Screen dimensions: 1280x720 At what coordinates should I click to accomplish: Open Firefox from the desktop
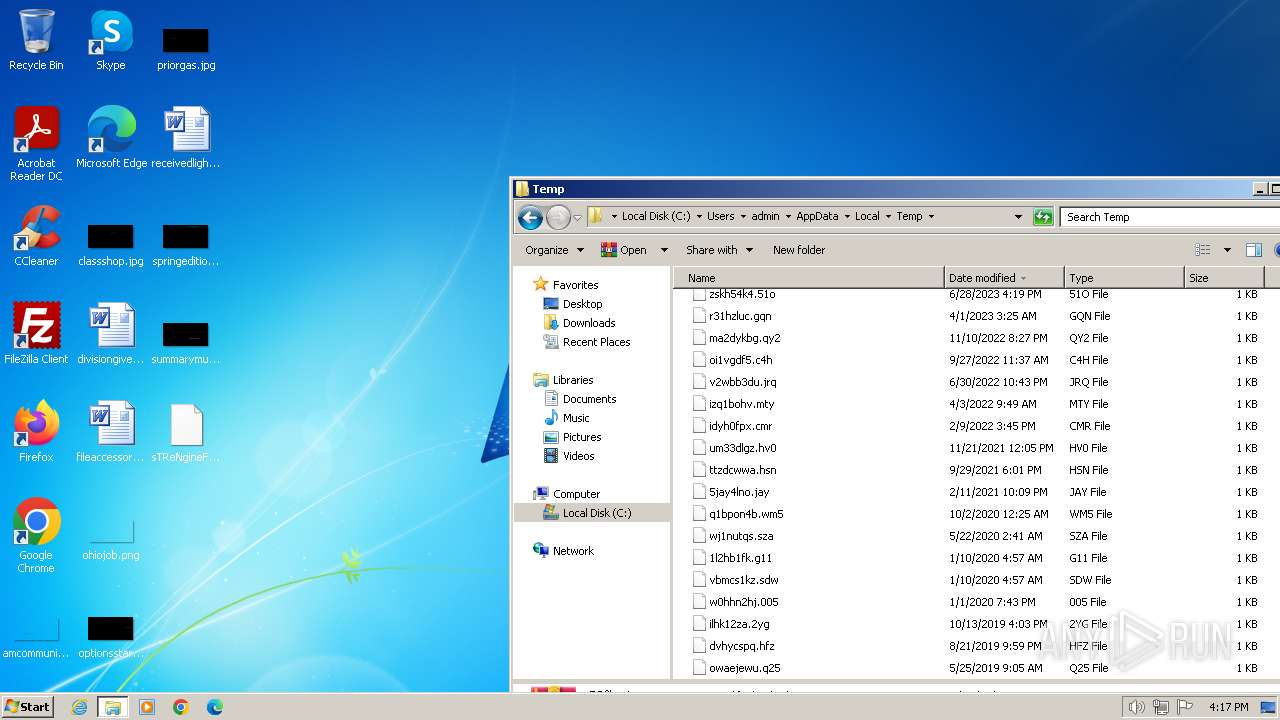tap(36, 431)
